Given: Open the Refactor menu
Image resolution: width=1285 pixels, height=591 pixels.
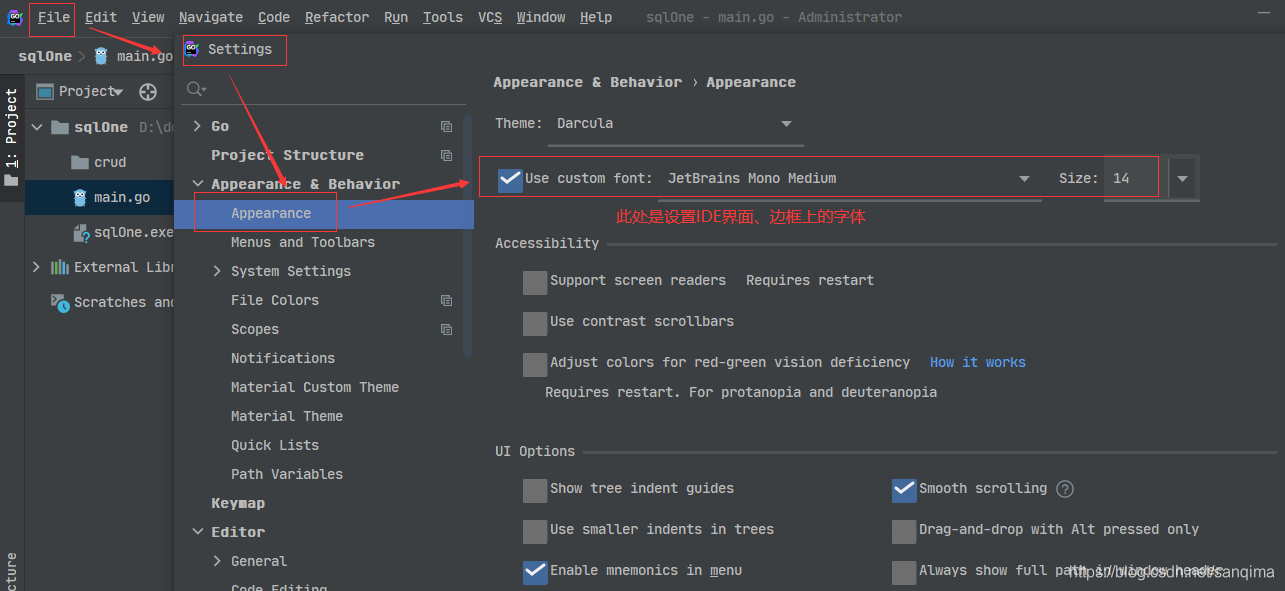Looking at the screenshot, I should pyautogui.click(x=337, y=17).
